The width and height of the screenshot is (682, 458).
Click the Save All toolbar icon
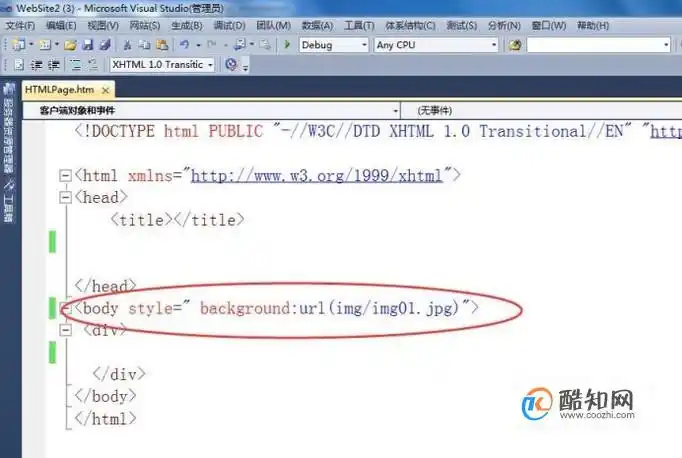pyautogui.click(x=104, y=45)
